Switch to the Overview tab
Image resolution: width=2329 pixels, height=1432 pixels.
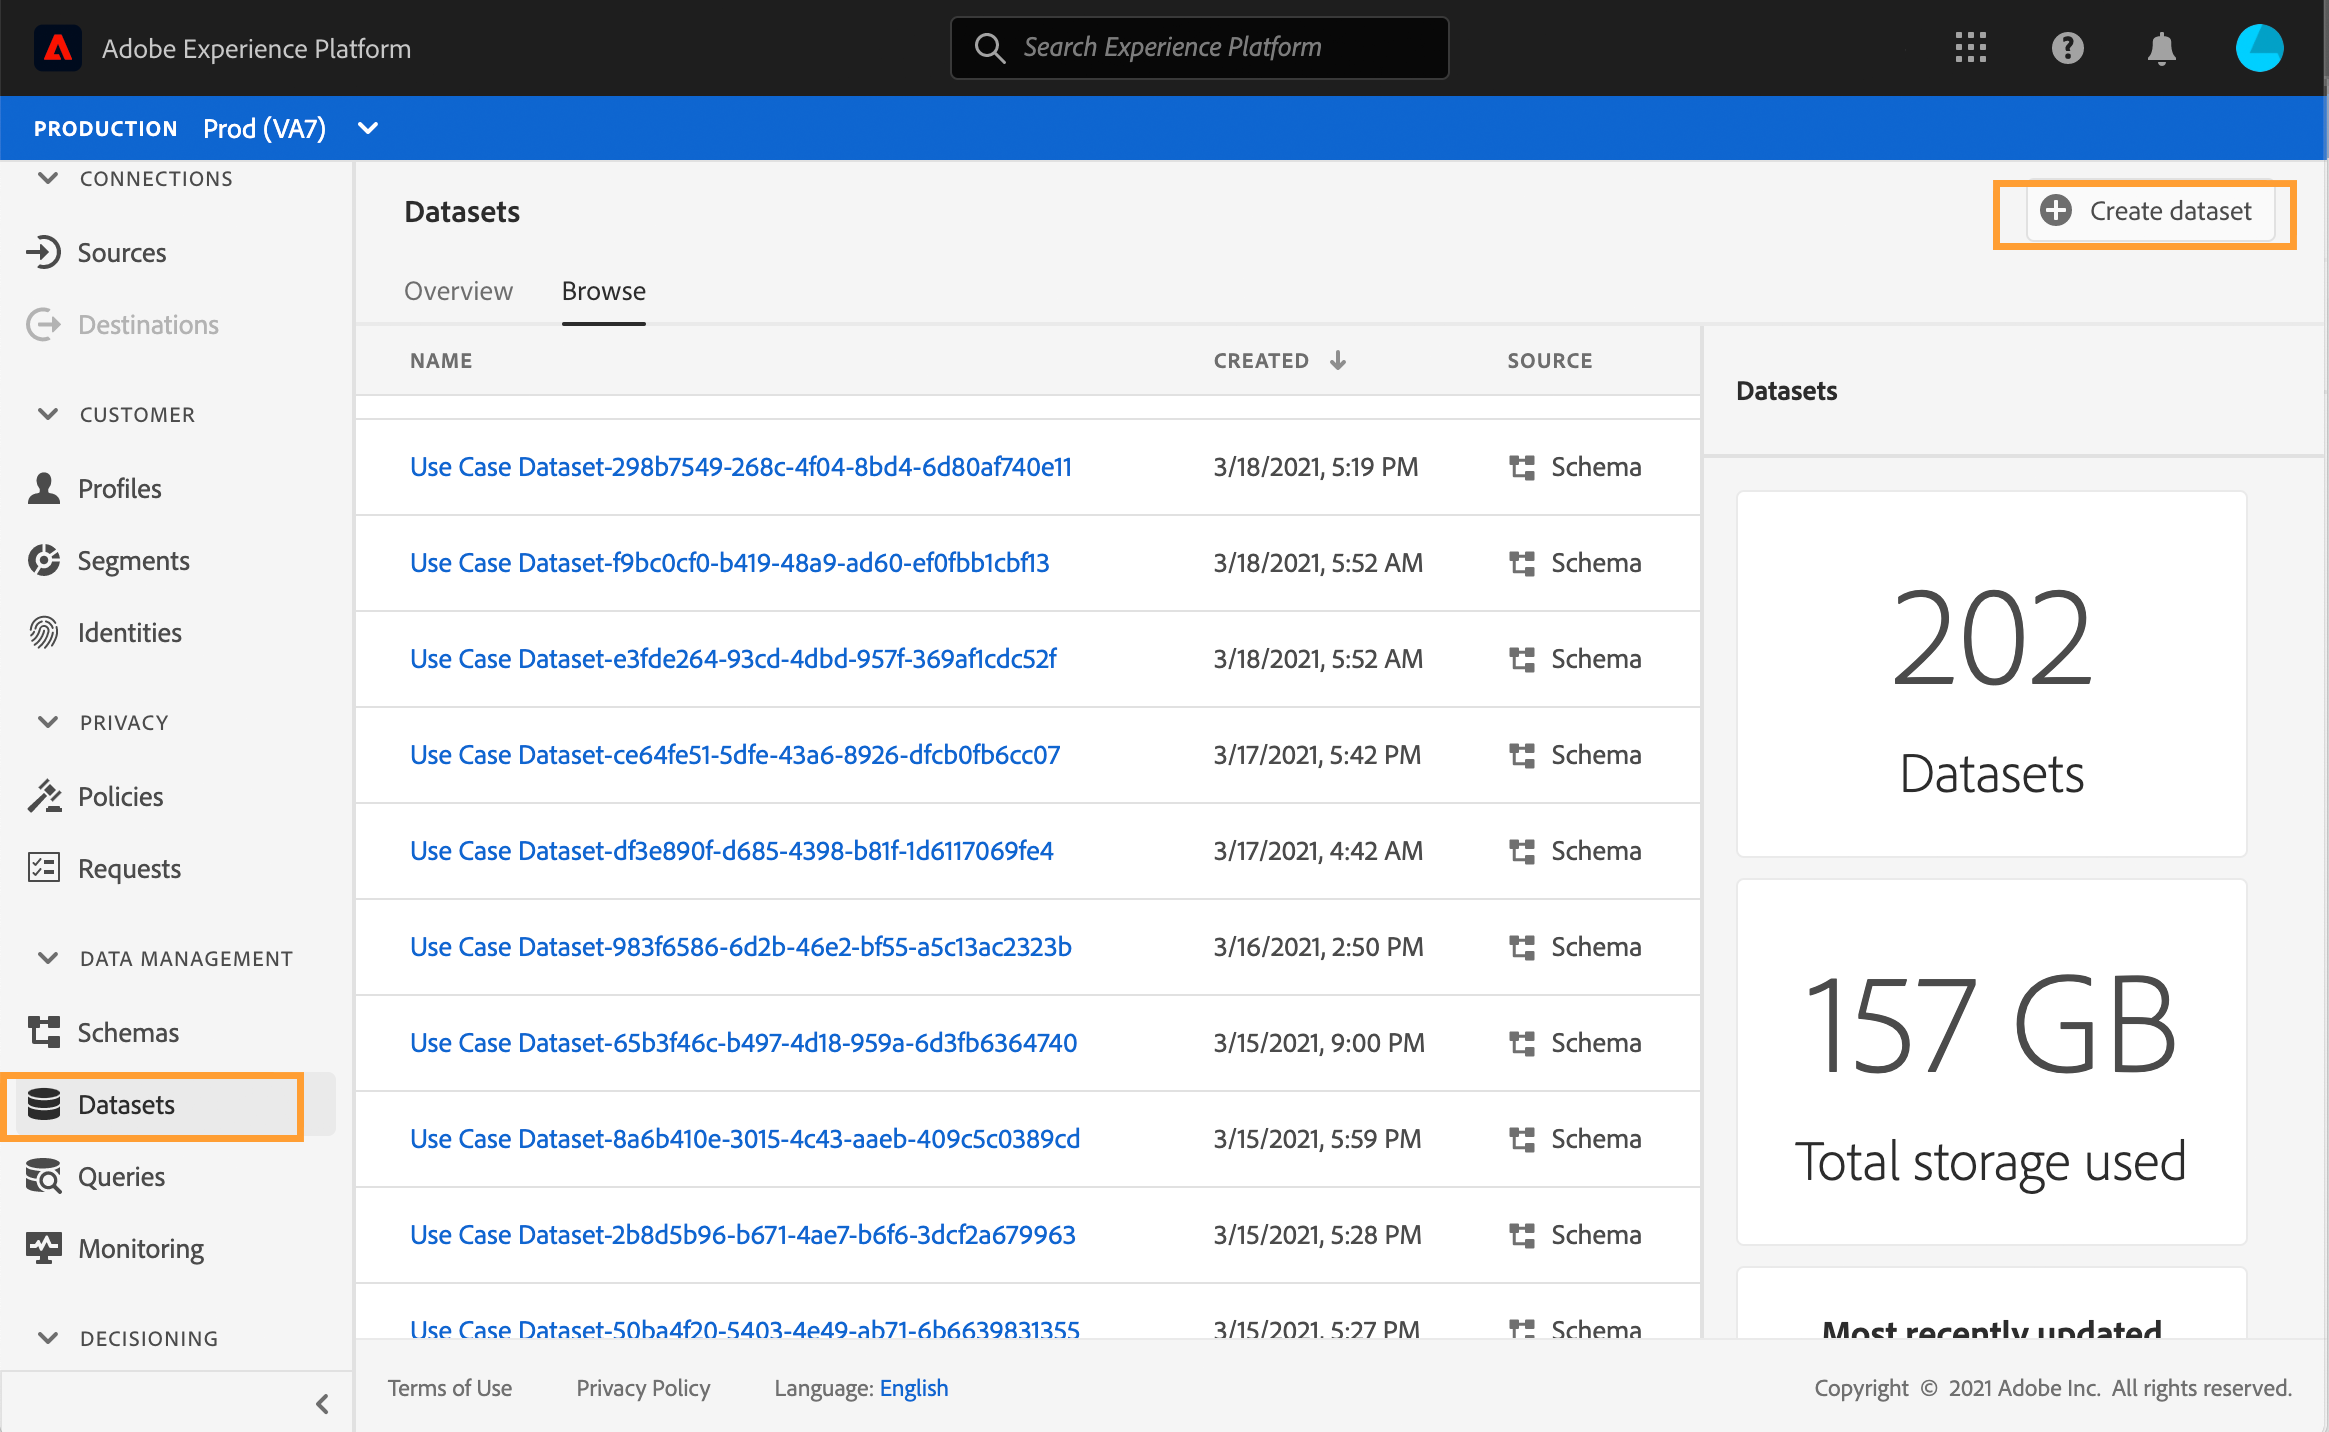click(458, 291)
